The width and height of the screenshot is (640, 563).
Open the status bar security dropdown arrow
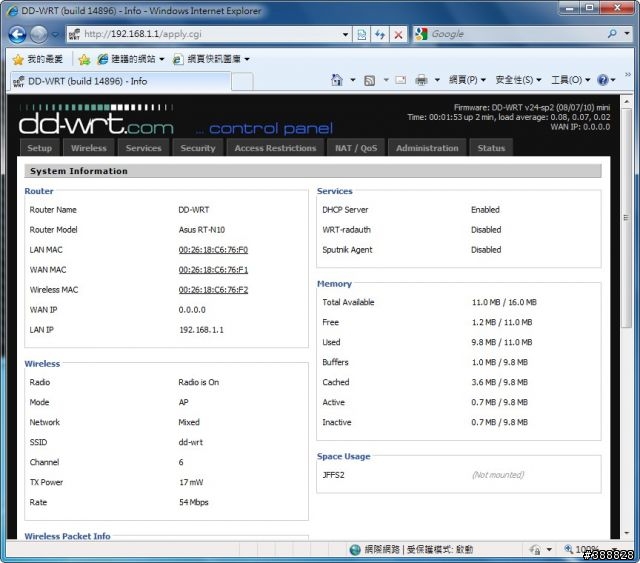click(549, 550)
